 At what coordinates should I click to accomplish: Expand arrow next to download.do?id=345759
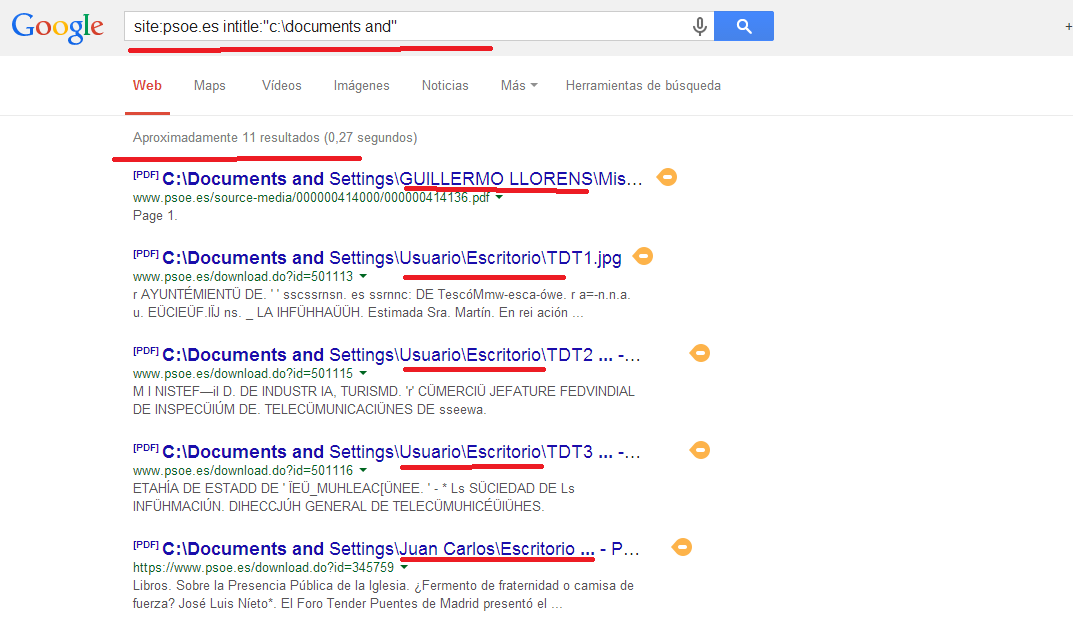pyautogui.click(x=404, y=567)
